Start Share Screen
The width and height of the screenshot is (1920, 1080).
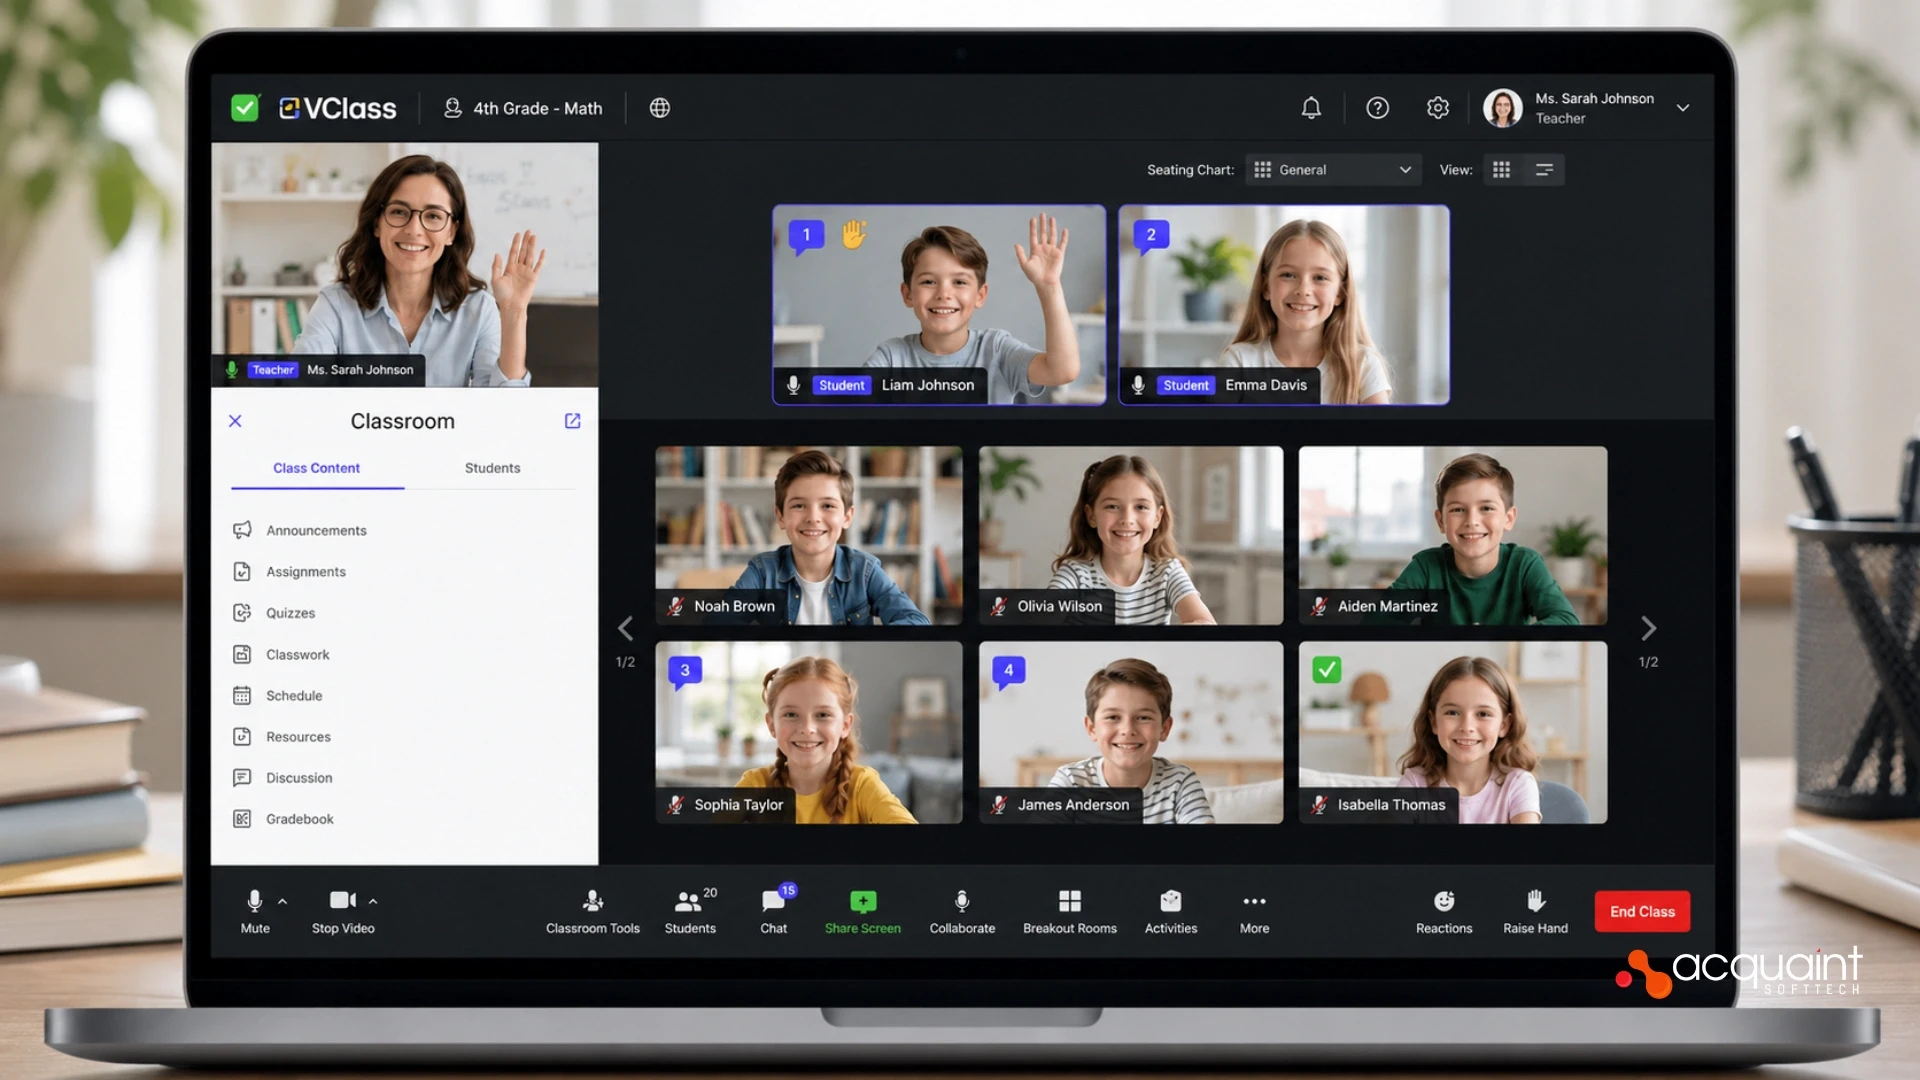863,912
